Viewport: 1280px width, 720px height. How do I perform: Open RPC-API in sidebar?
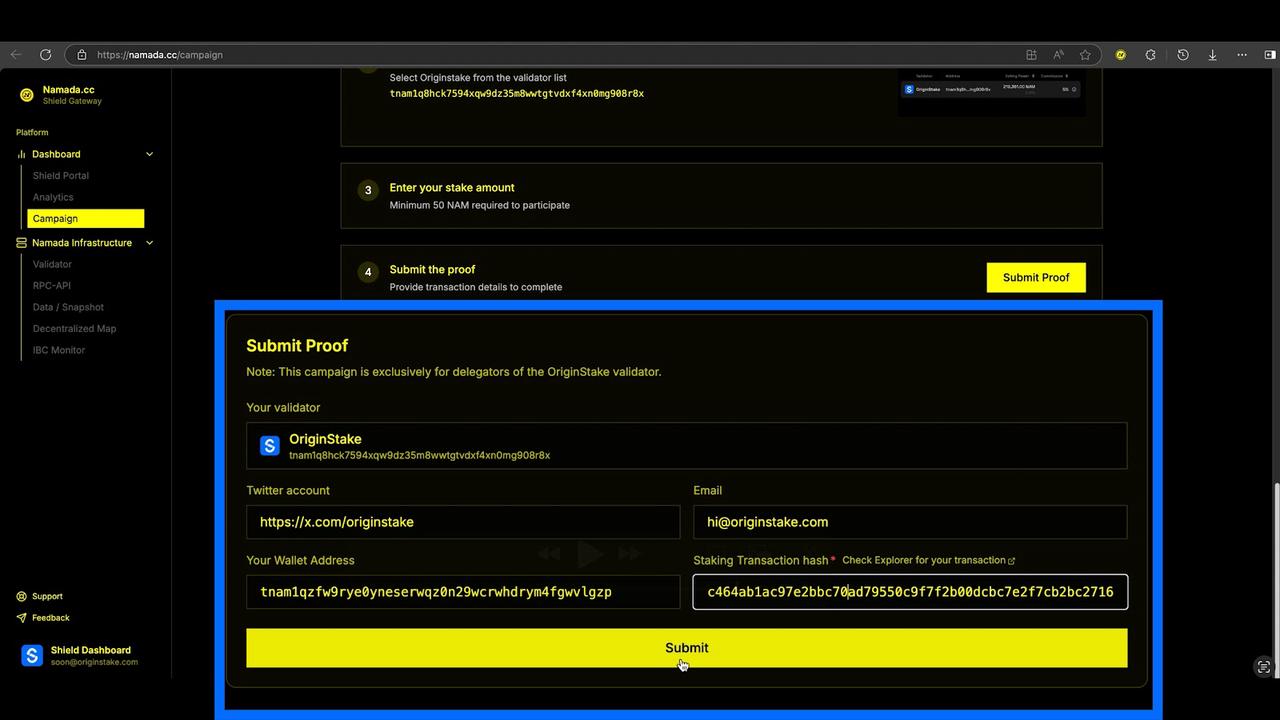[x=52, y=286]
